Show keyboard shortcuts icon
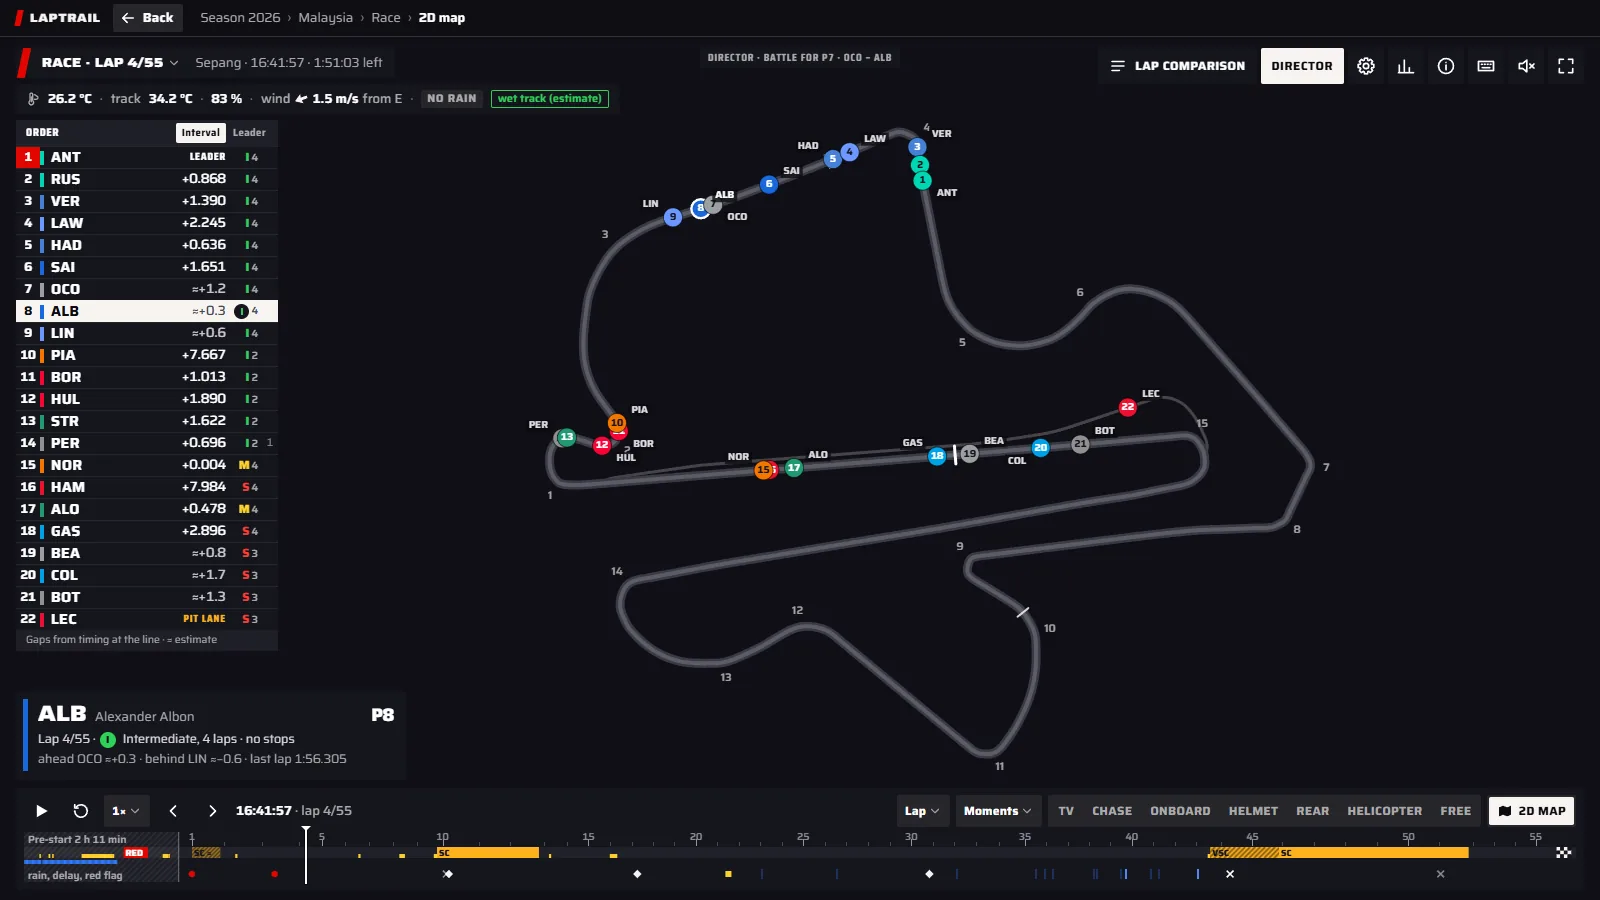The height and width of the screenshot is (900, 1600). tap(1486, 66)
